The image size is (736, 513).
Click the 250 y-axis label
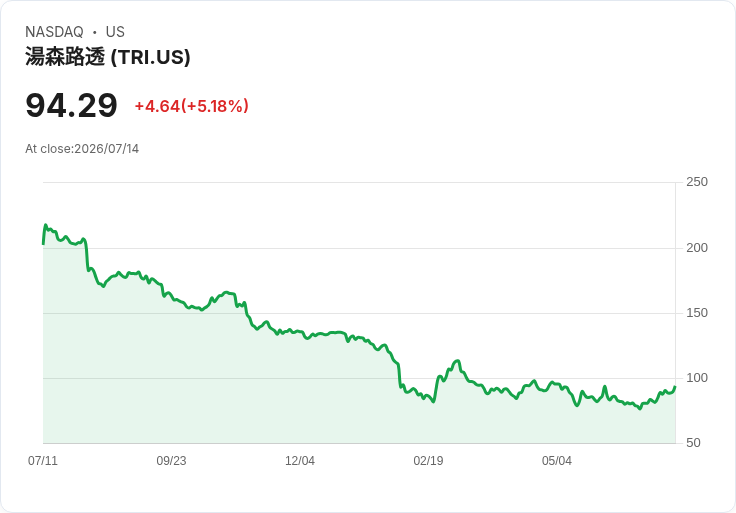tap(697, 182)
